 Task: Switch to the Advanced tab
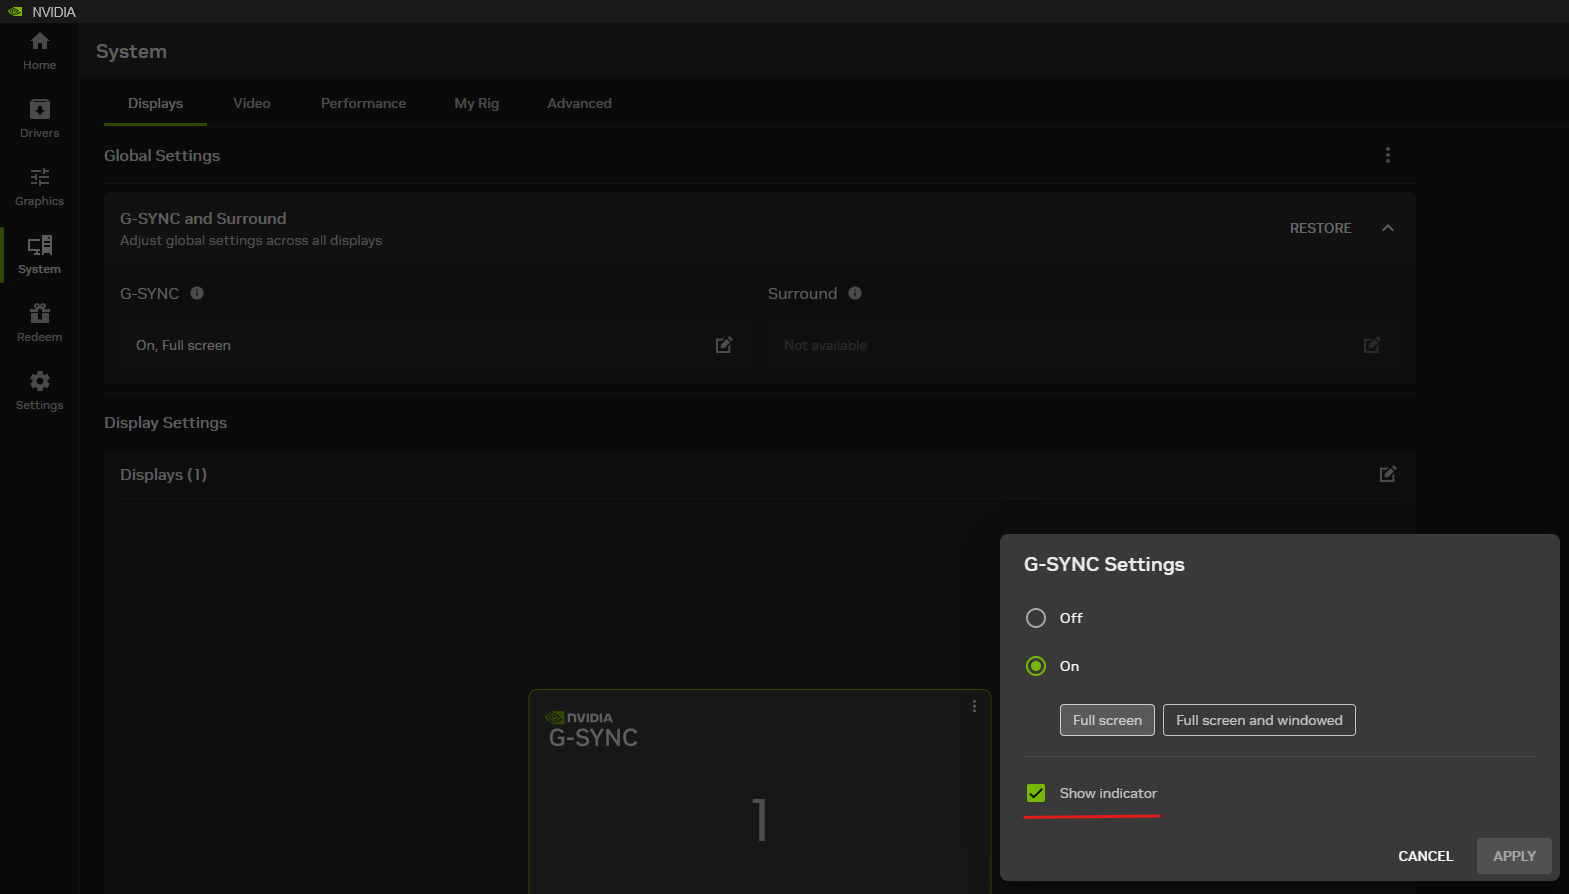[579, 103]
